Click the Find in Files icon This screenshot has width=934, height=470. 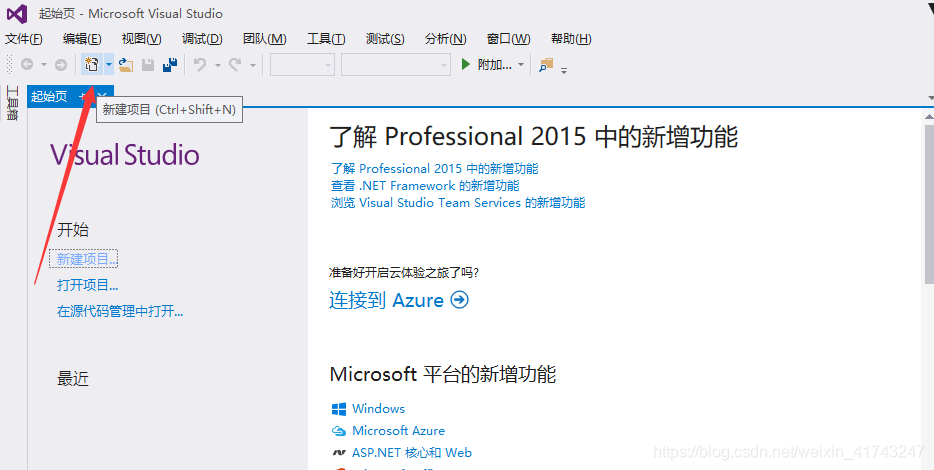[x=546, y=64]
